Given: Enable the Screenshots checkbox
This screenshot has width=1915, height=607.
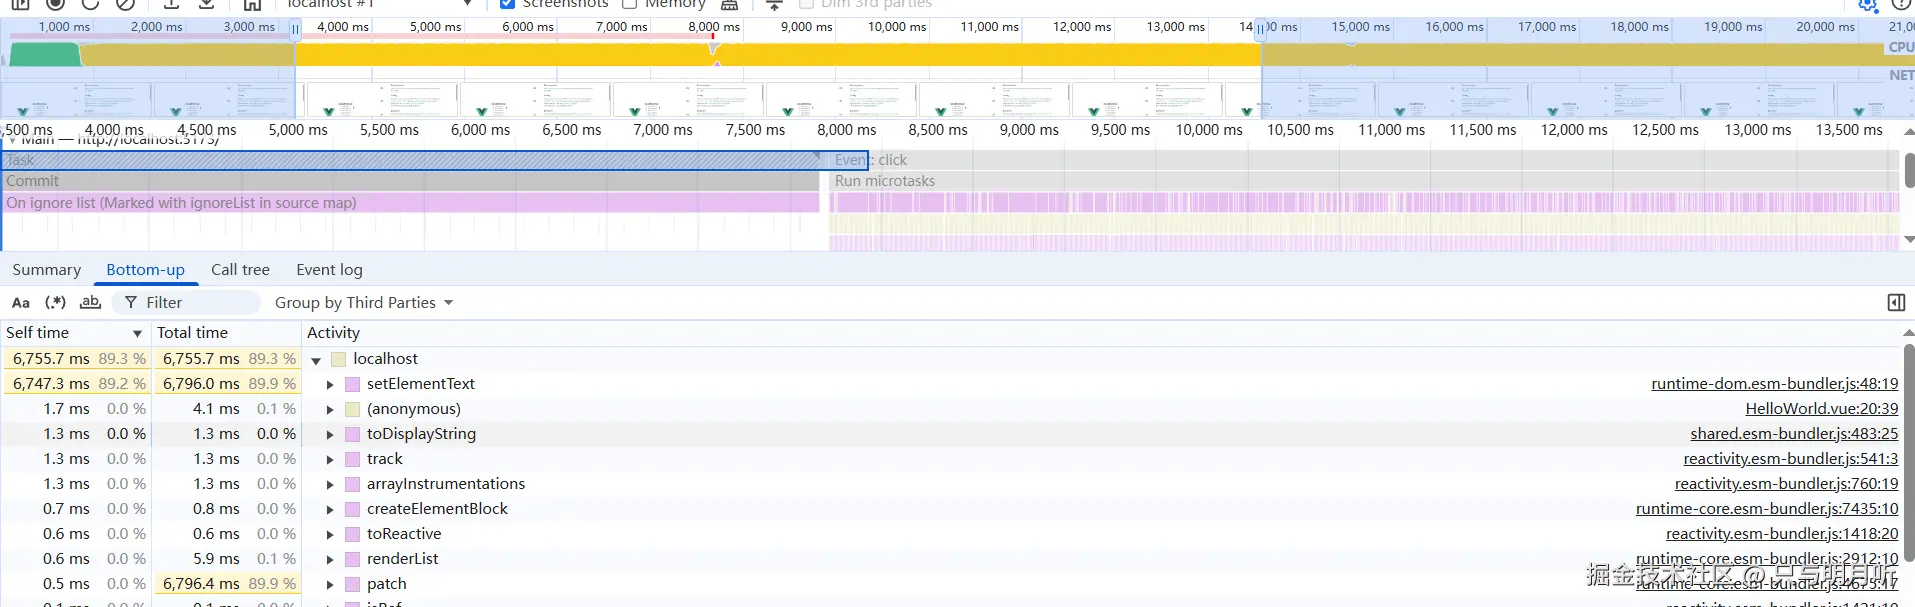Looking at the screenshot, I should pyautogui.click(x=508, y=4).
